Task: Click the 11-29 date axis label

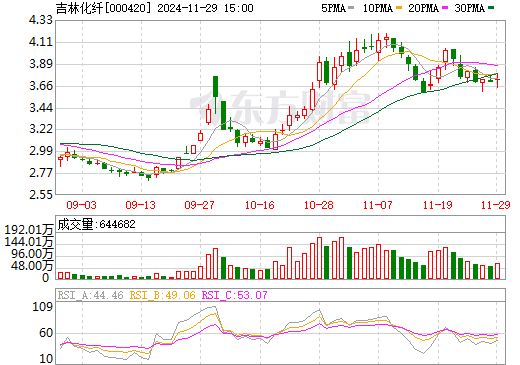Action: [496, 205]
